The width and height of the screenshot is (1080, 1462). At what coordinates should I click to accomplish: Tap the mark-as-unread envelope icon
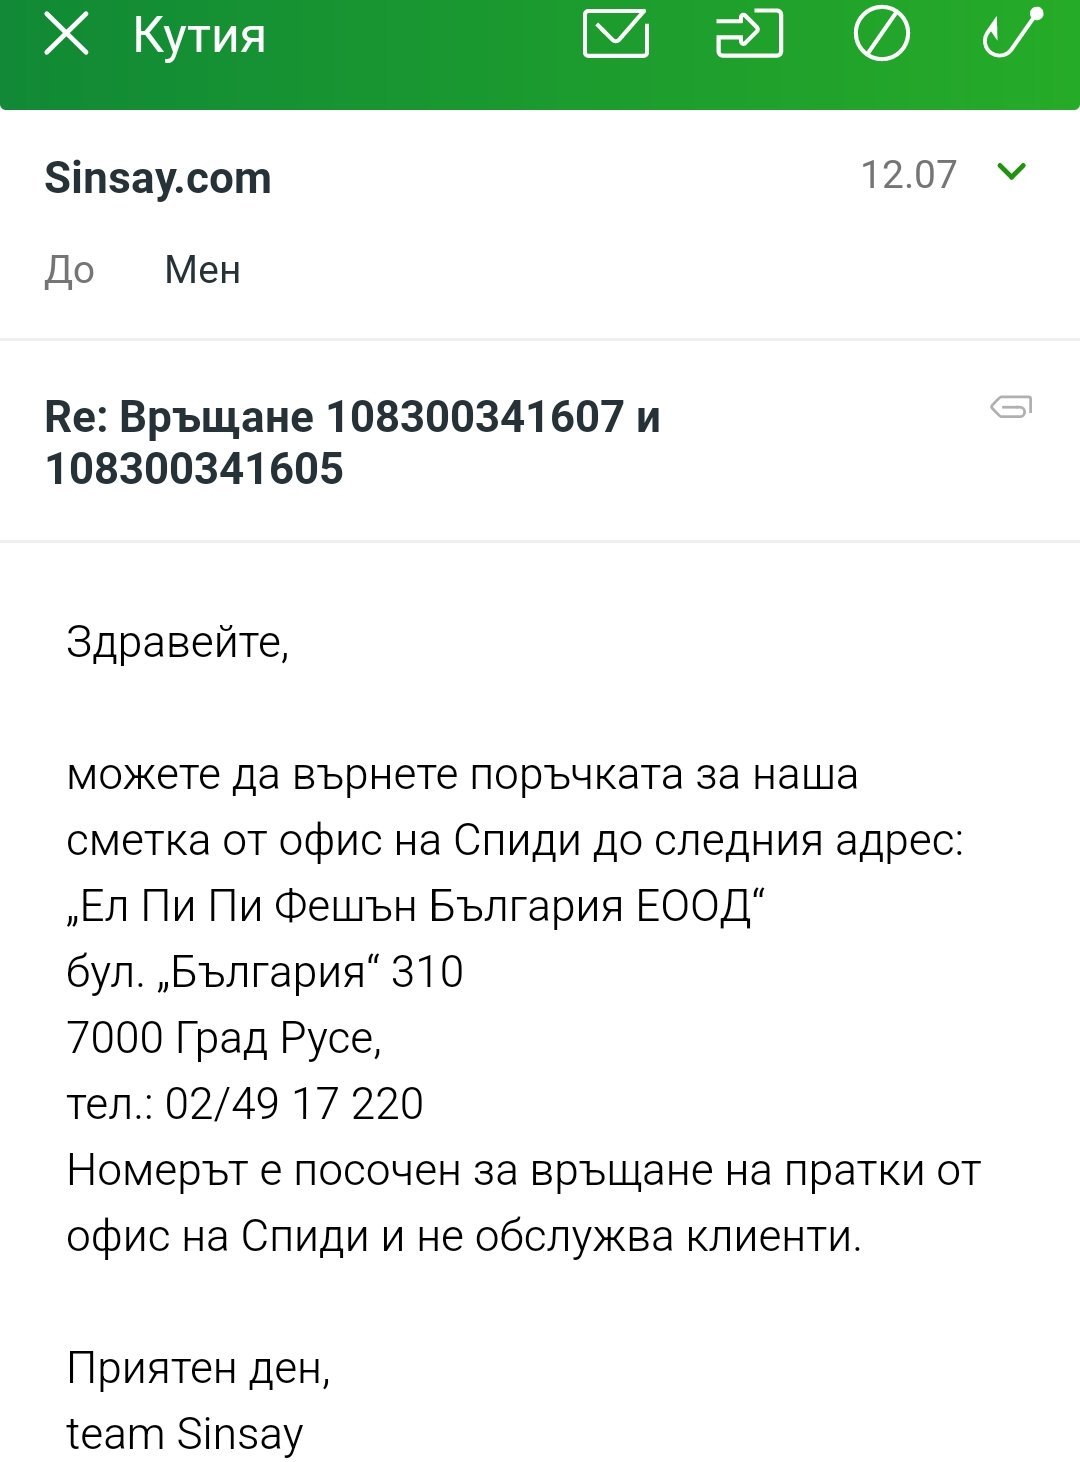click(x=615, y=36)
